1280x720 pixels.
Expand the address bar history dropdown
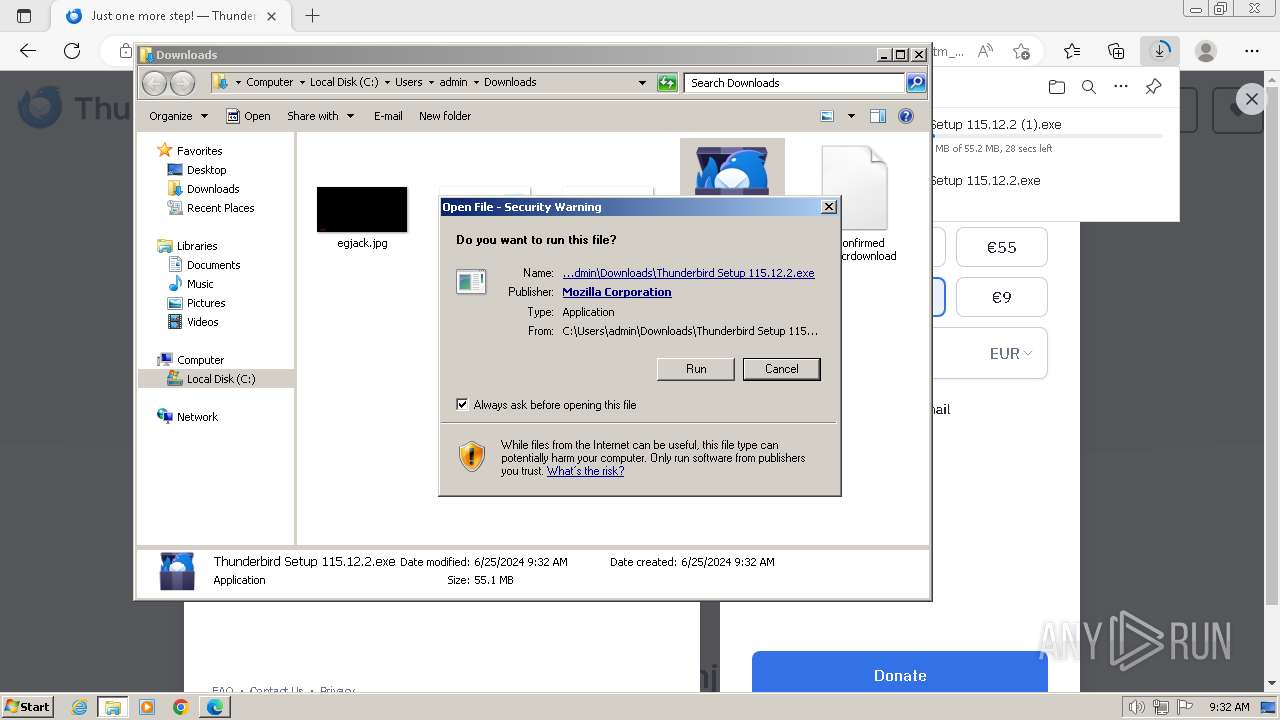click(642, 83)
